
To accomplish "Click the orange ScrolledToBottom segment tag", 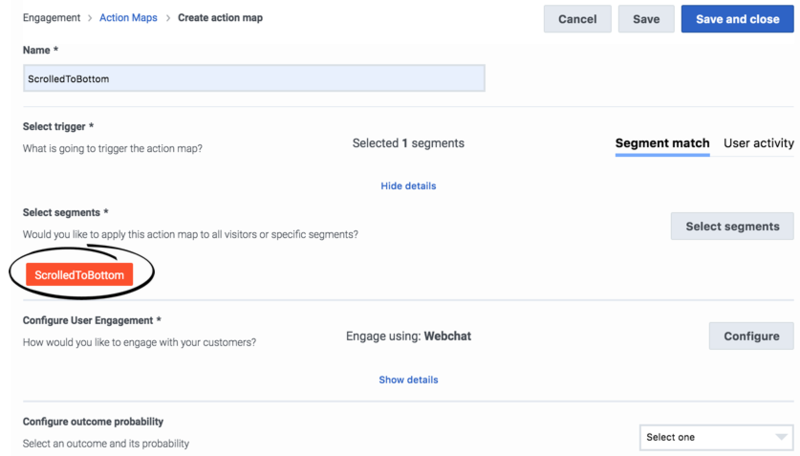I will (x=80, y=275).
